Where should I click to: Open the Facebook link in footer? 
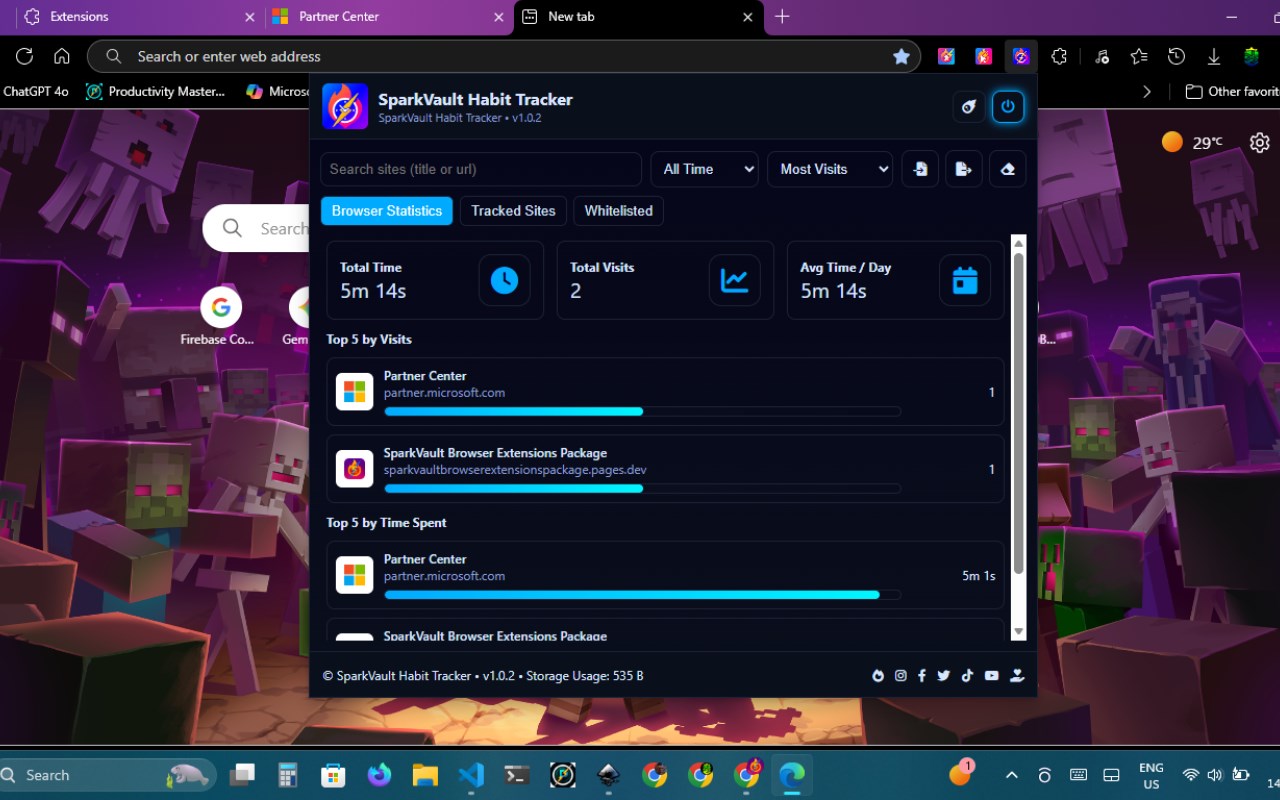(x=922, y=676)
